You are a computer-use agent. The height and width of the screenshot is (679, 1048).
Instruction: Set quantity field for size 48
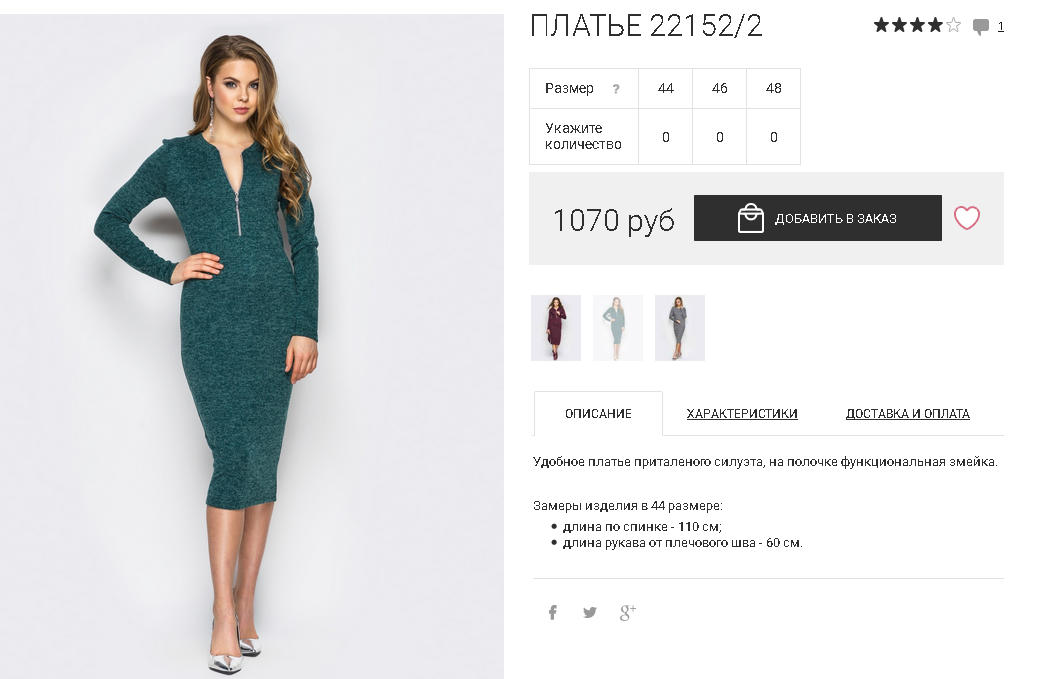774,137
